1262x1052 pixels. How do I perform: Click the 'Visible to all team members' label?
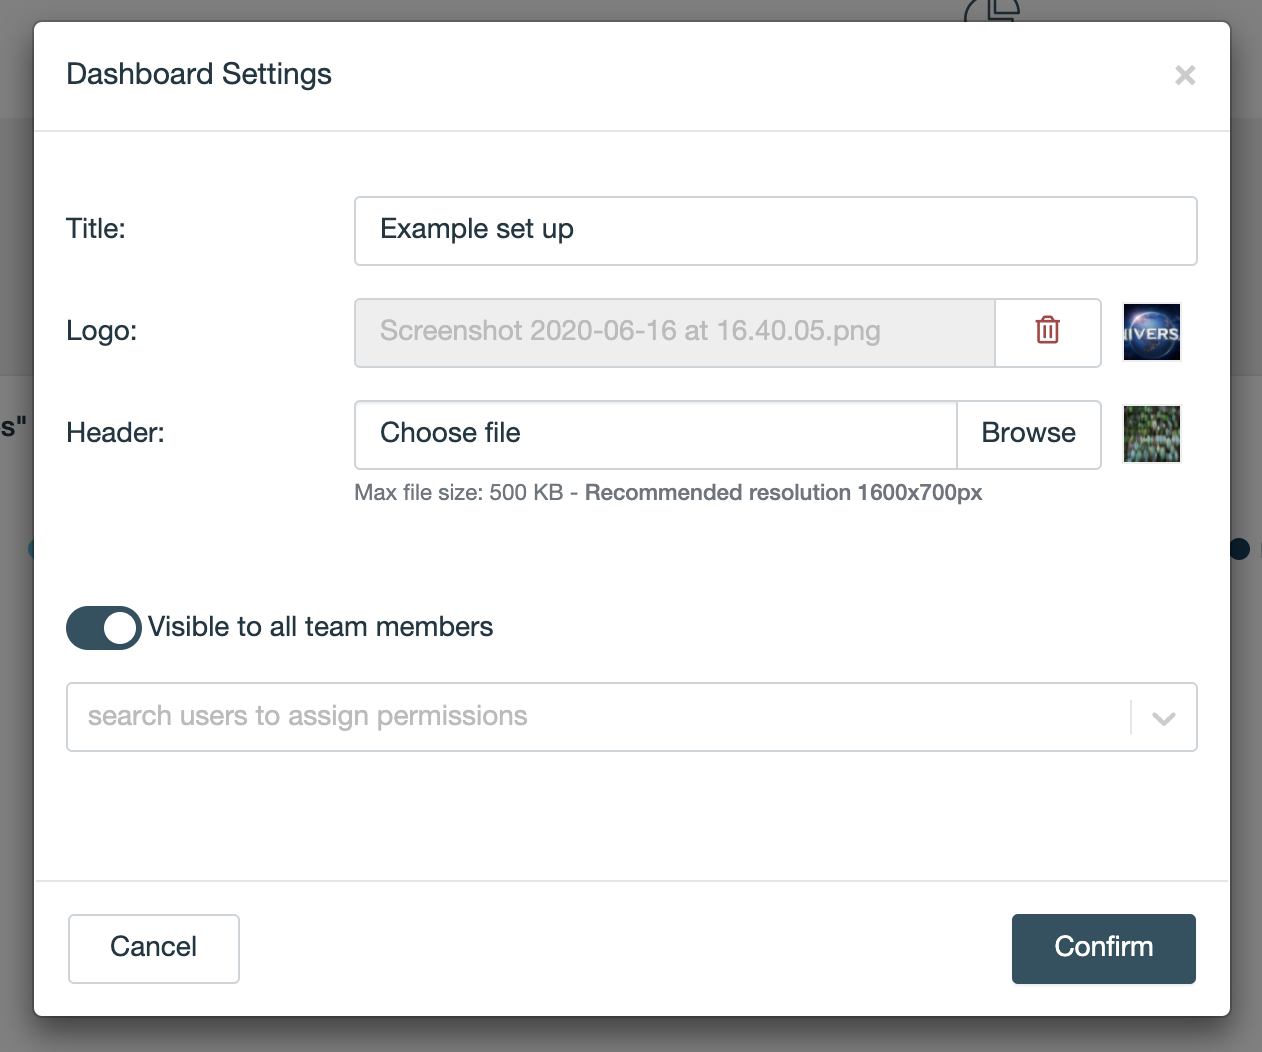coord(320,627)
